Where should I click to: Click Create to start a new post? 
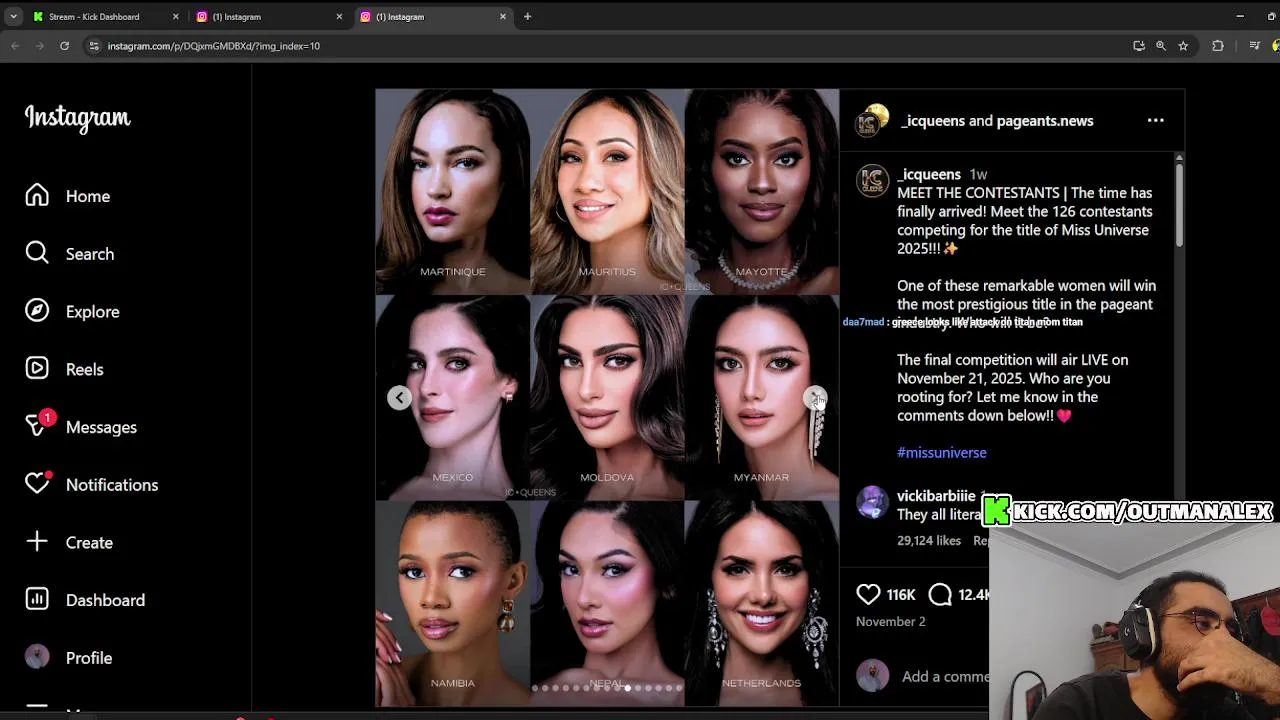click(69, 542)
